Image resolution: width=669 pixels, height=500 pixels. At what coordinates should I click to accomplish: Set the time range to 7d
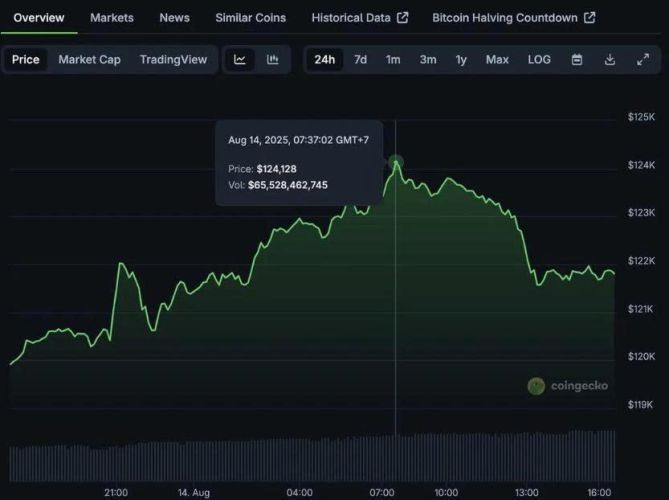click(x=360, y=60)
